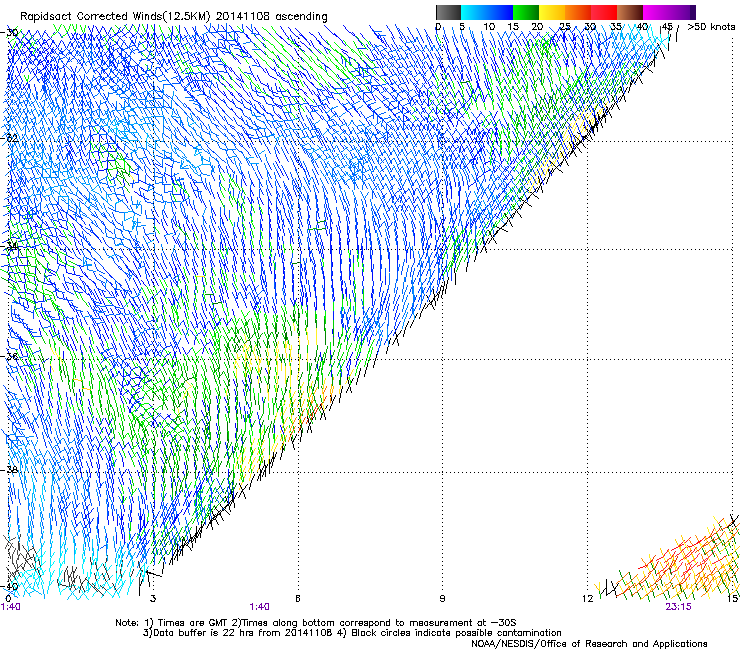Click the yellow 20-25 knot color bar segment
The width and height of the screenshot is (740, 650).
click(x=552, y=12)
